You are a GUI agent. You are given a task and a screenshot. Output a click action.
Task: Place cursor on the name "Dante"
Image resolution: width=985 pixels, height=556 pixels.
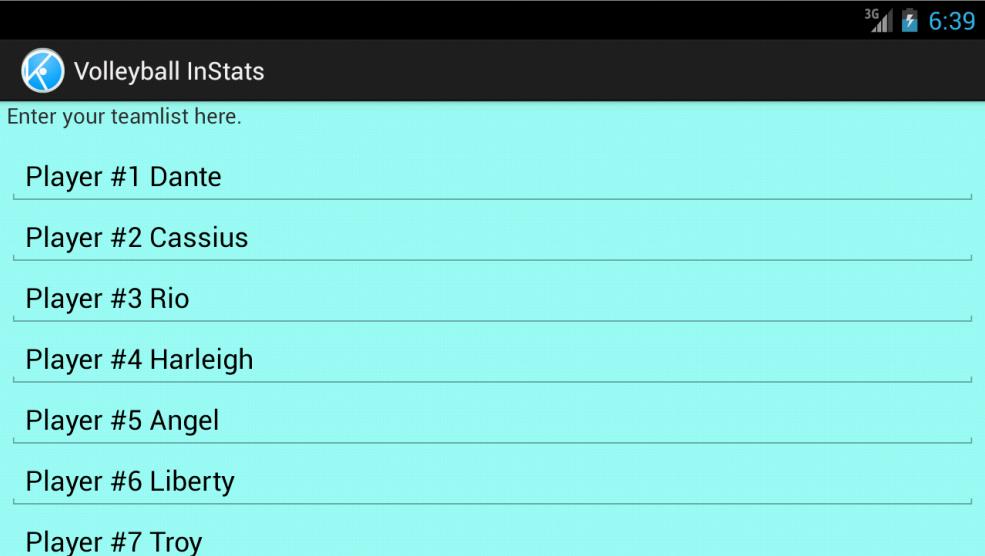tap(185, 177)
